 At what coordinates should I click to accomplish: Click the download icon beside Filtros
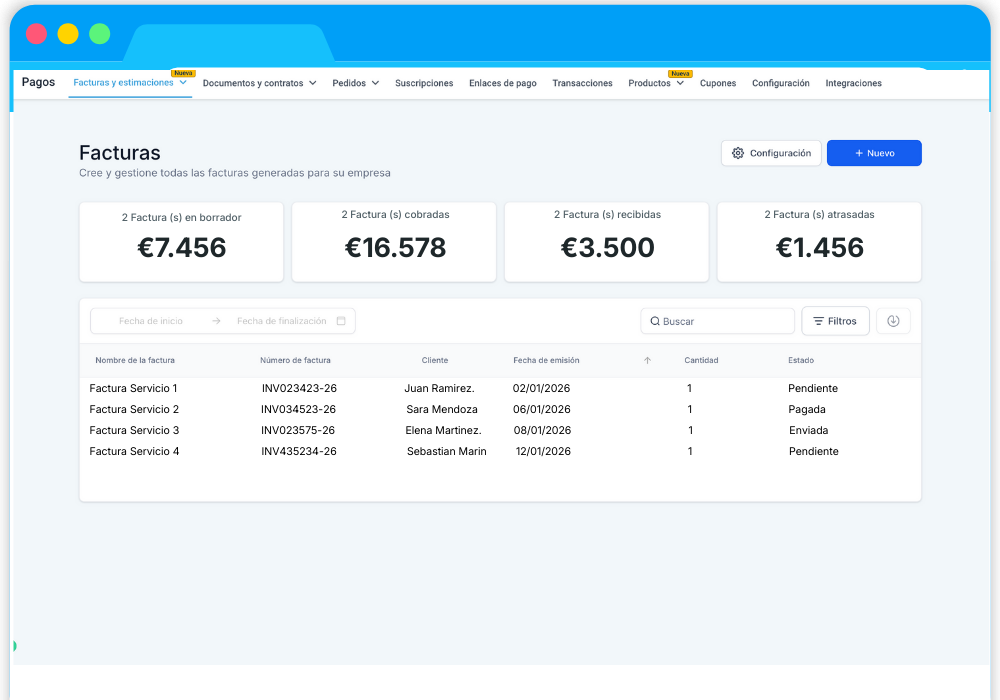point(893,321)
